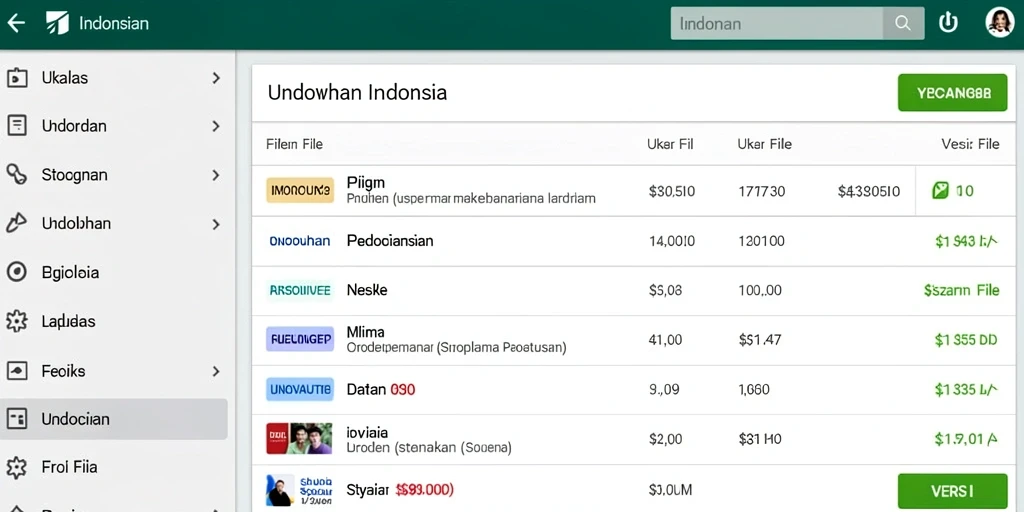Click the $51.47 value in Mlima row
The height and width of the screenshot is (512, 1024).
tap(760, 340)
